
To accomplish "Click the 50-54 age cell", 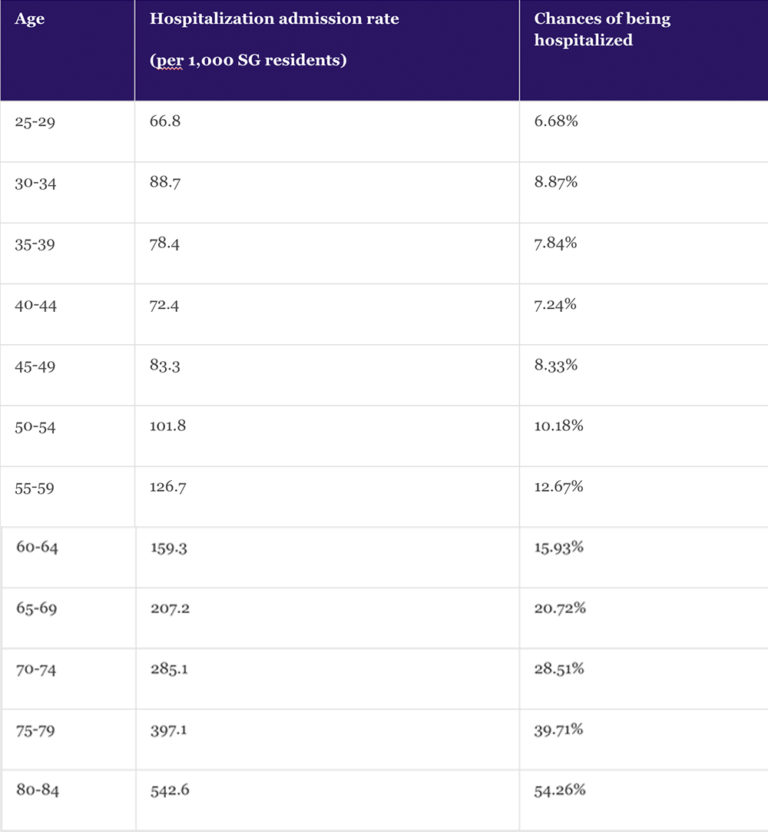I will pyautogui.click(x=36, y=427).
